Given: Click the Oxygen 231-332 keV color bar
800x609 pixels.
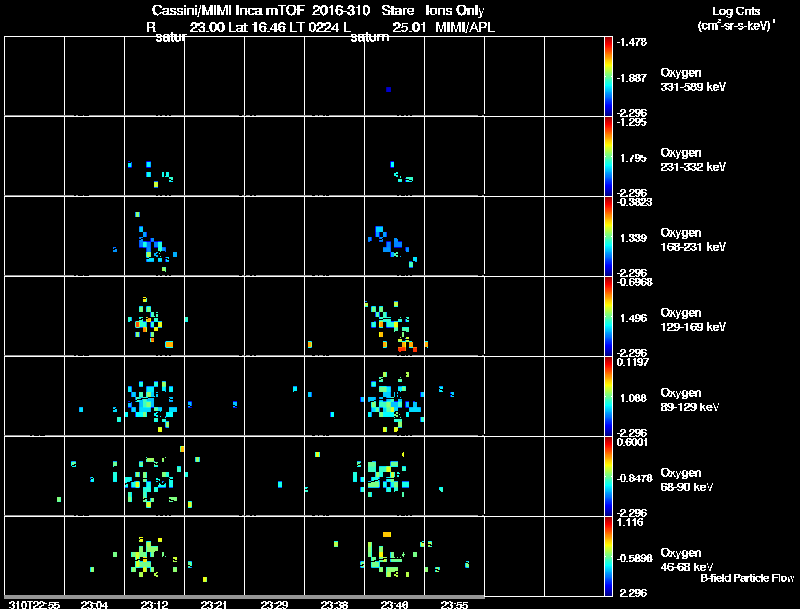Looking at the screenshot, I should [608, 157].
